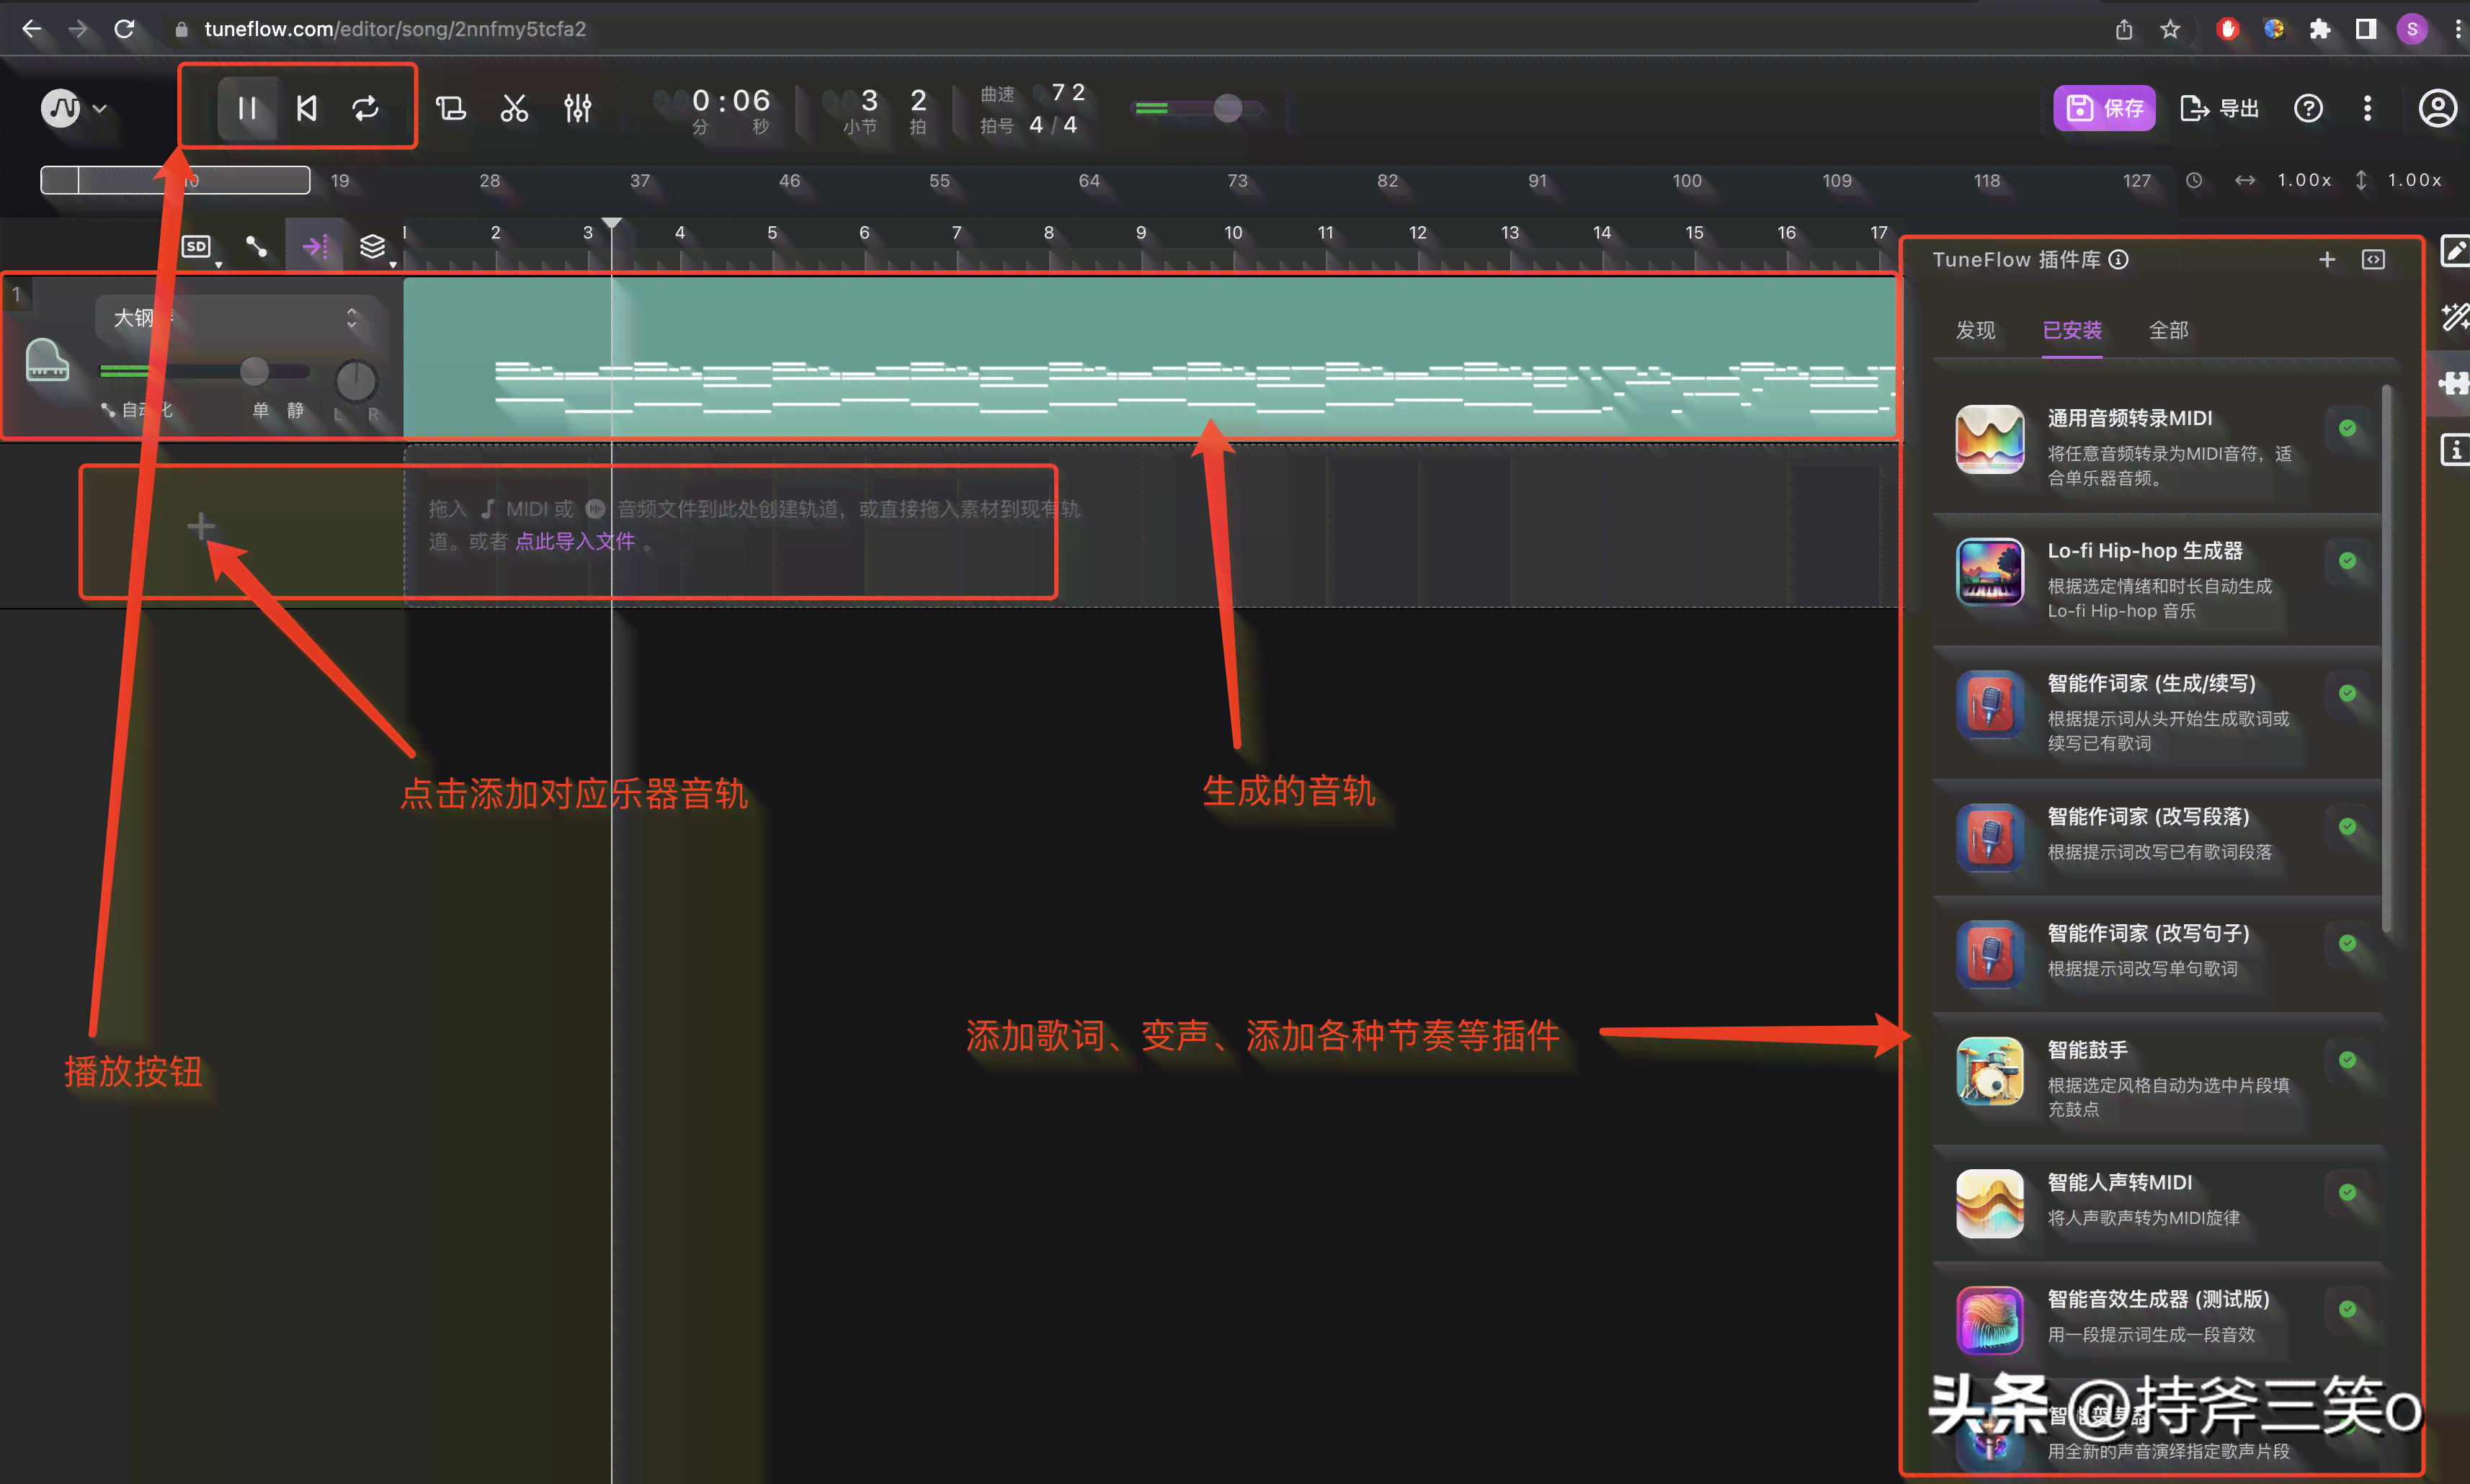Viewport: 2470px width, 1484px height.
Task: Toggle installed check for Lo-fi Hip-hop 生成器
Action: coord(2347,560)
